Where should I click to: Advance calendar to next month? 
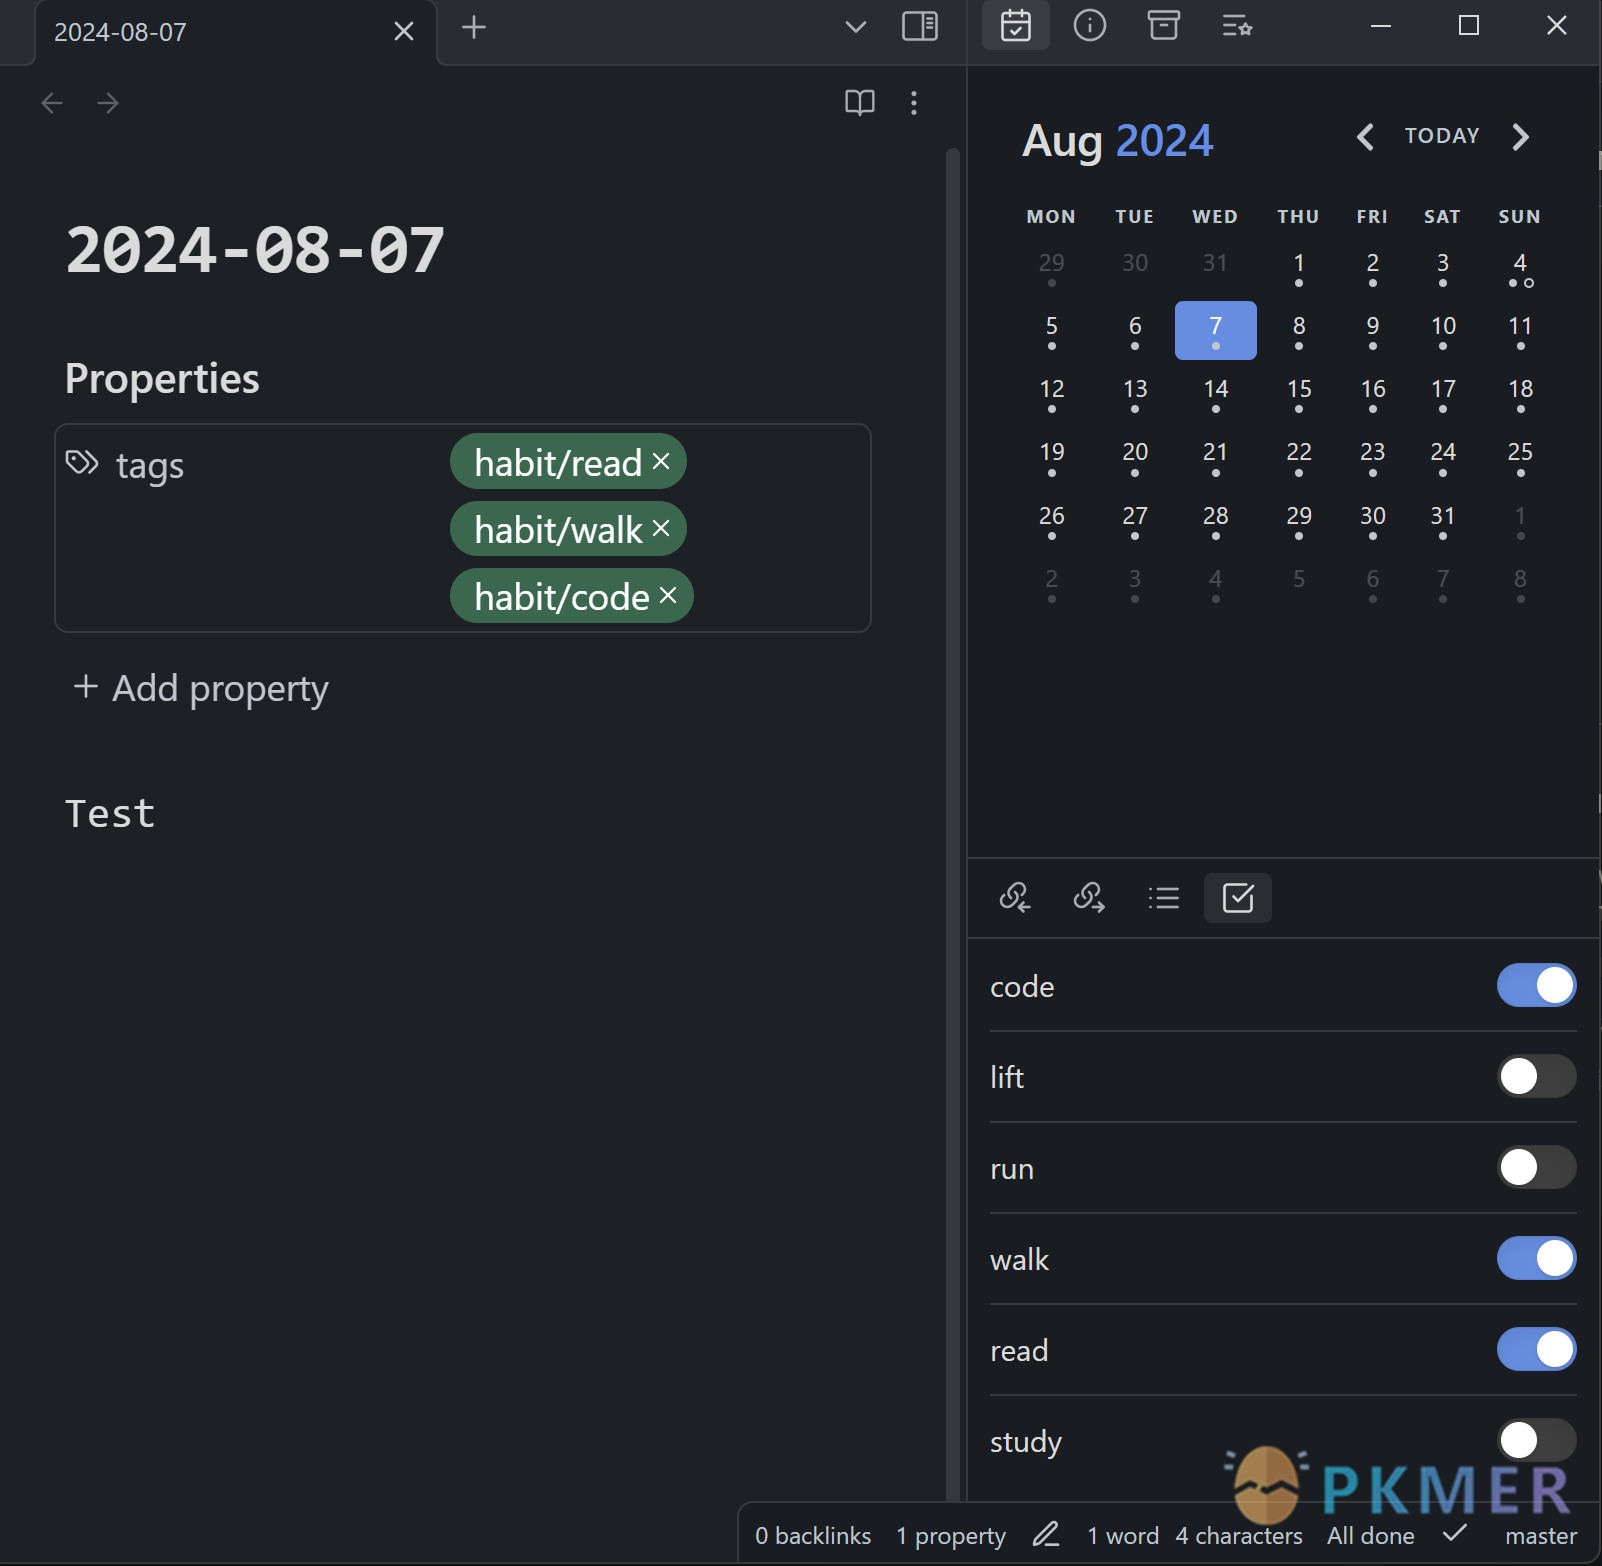[1519, 137]
